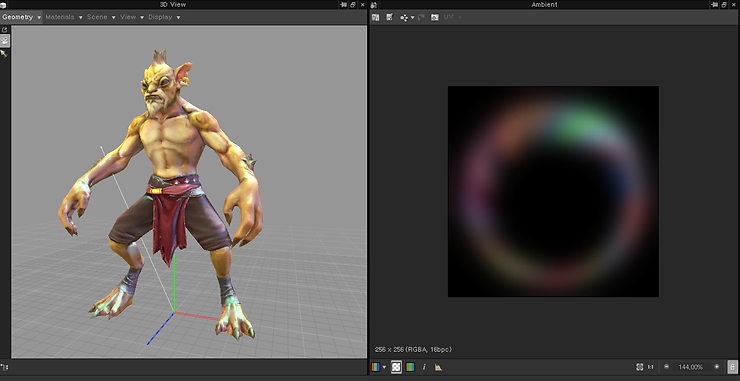Toggle the alpha checkerboard display
The image size is (740, 381).
pos(396,367)
